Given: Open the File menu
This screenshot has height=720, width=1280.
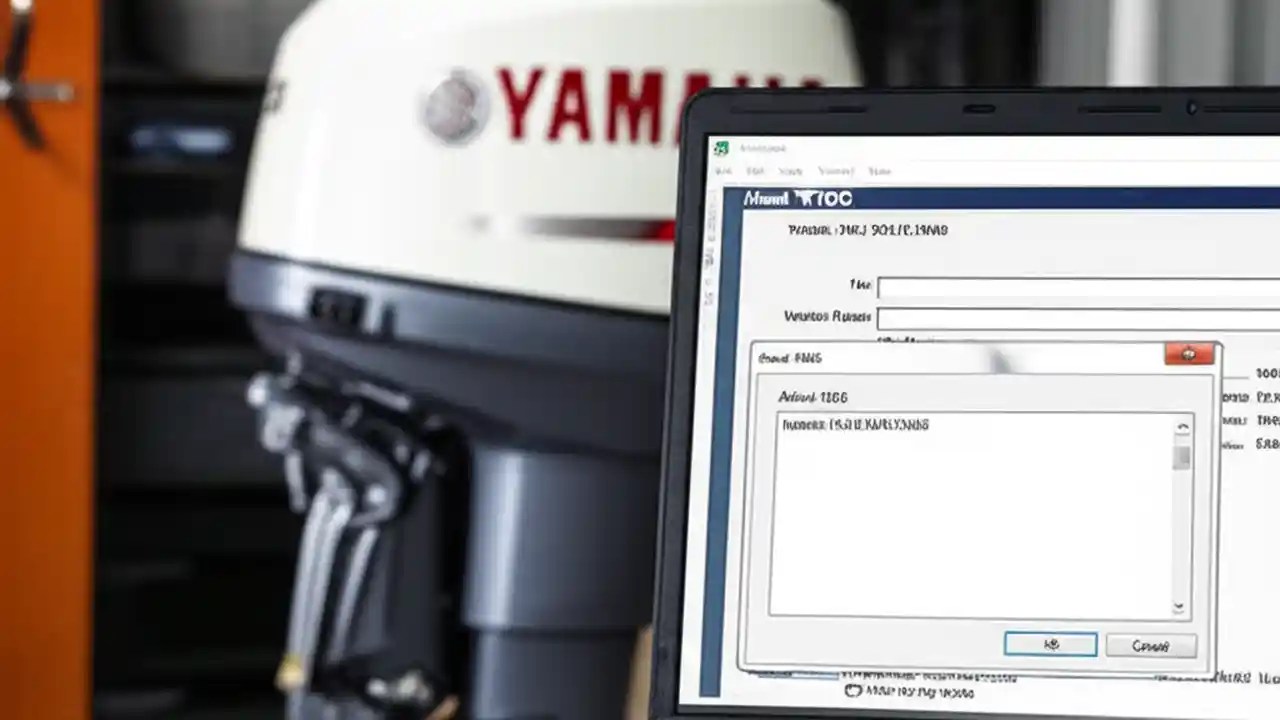Looking at the screenshot, I should pyautogui.click(x=727, y=170).
